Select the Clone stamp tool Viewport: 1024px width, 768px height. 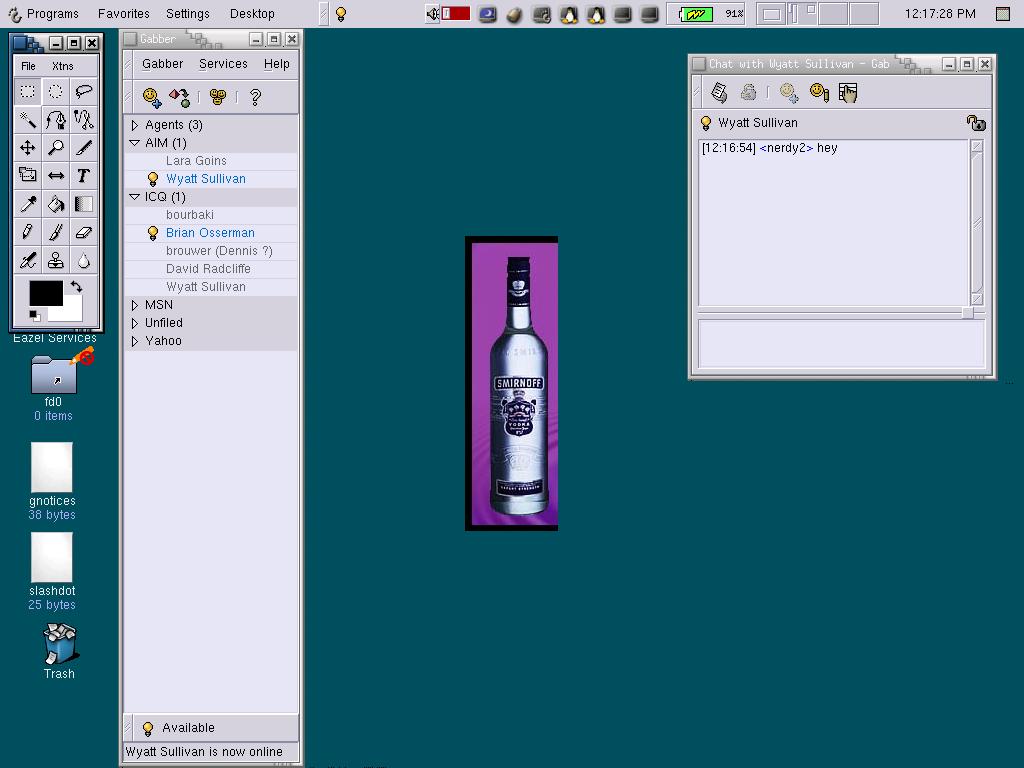coord(56,261)
